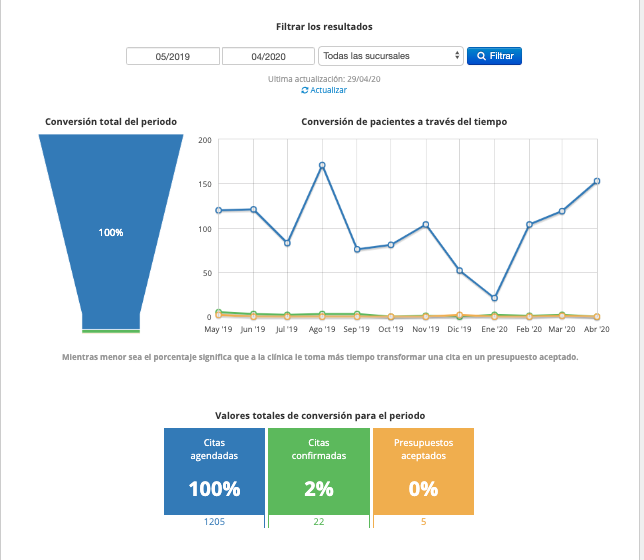Image resolution: width=644 pixels, height=560 pixels.
Task: Select the Ago '19 peak data point
Action: tap(322, 165)
